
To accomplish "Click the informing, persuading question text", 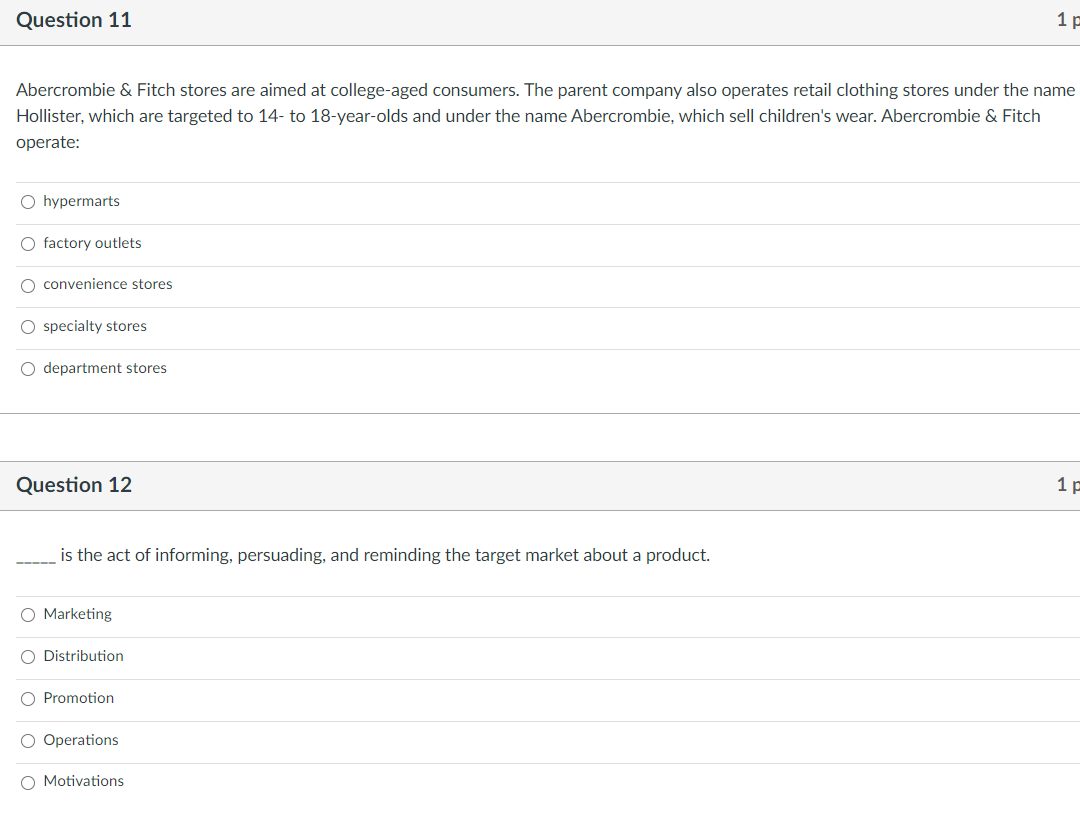I will [x=363, y=555].
